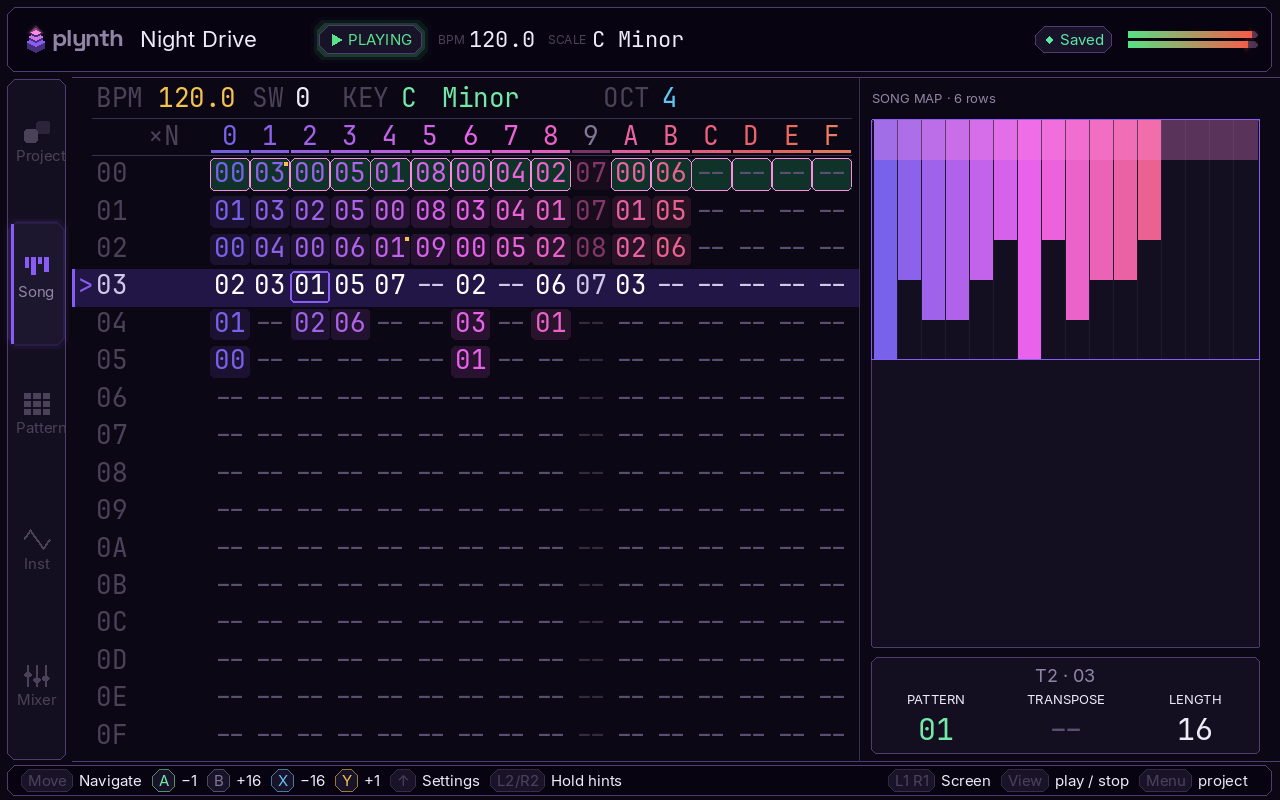
Task: Click row 00 cell 04 in track 7
Action: click(511, 174)
